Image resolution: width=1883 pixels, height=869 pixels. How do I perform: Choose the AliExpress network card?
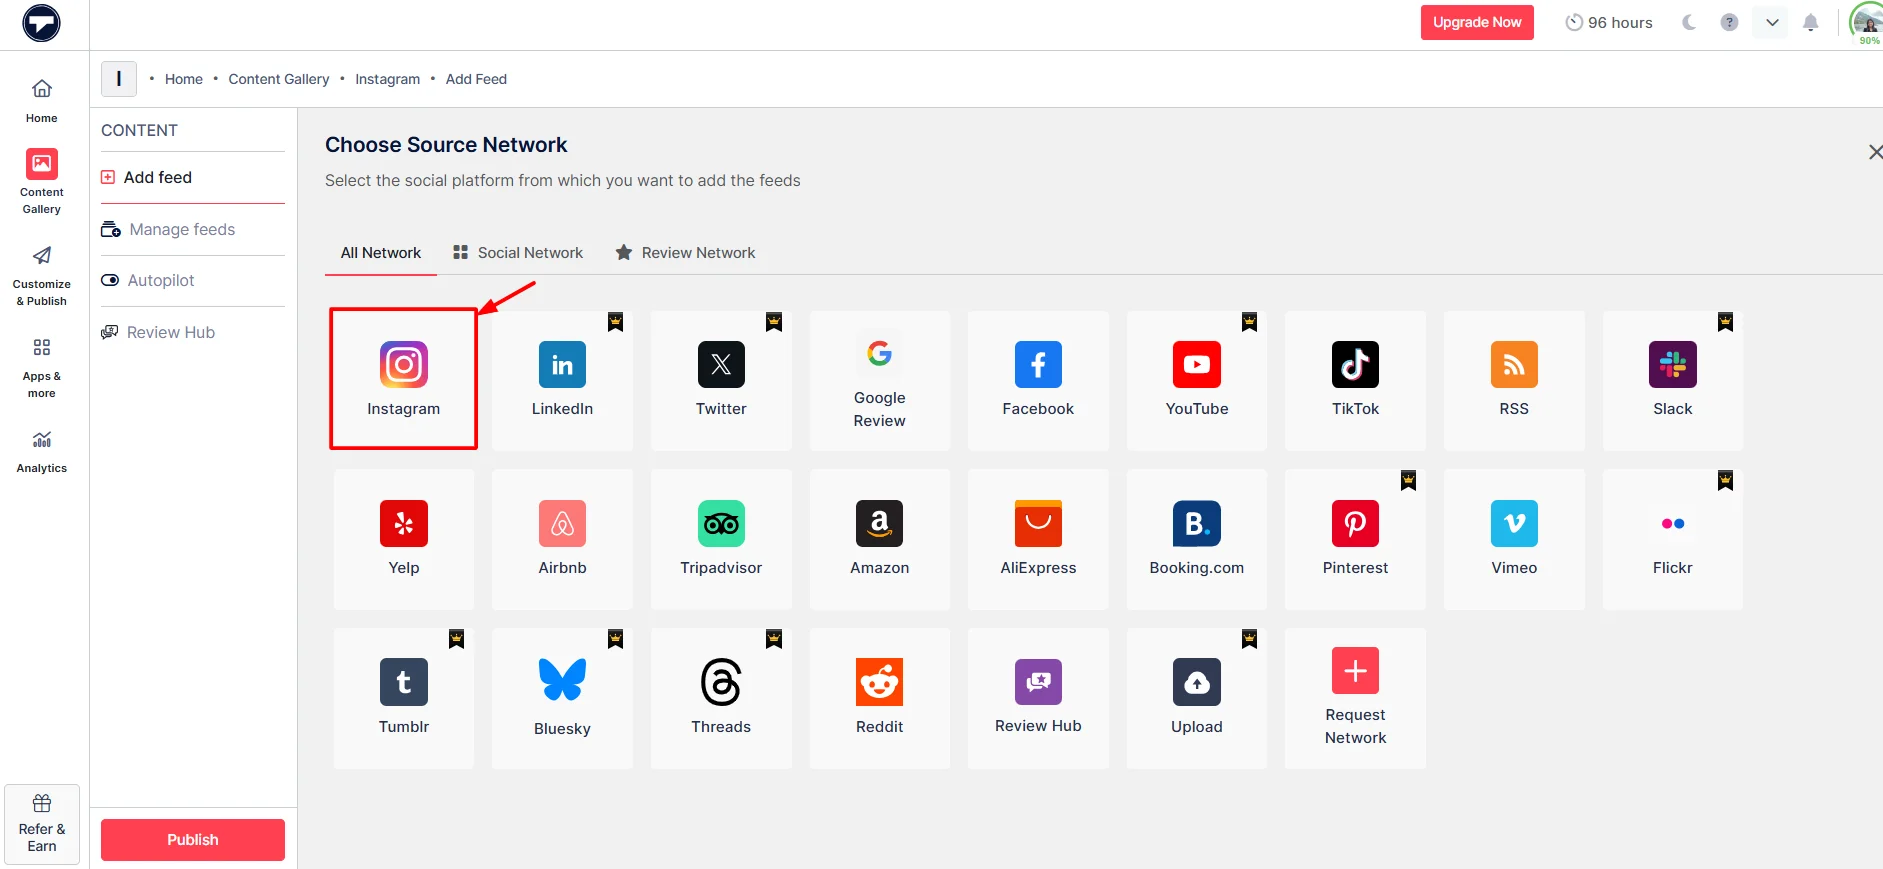pyautogui.click(x=1038, y=539)
